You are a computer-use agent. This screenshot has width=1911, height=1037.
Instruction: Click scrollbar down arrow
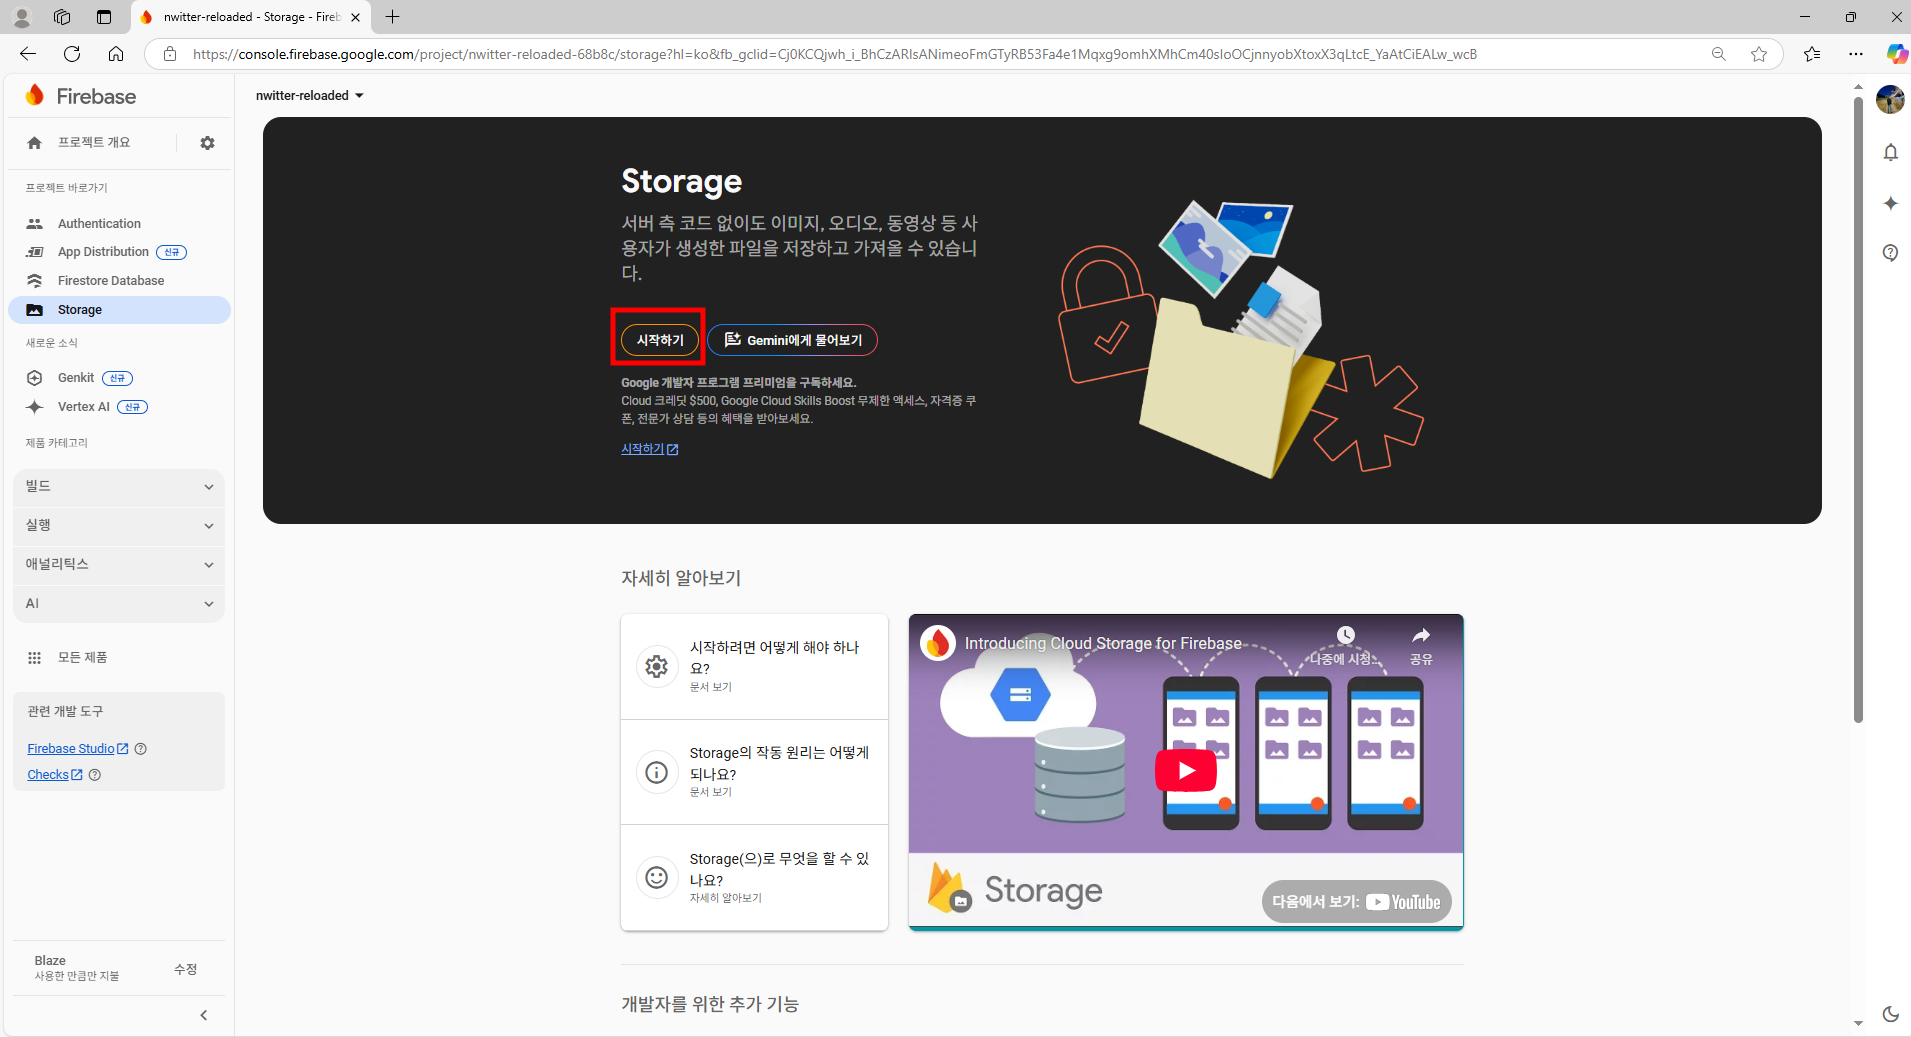tap(1858, 1023)
